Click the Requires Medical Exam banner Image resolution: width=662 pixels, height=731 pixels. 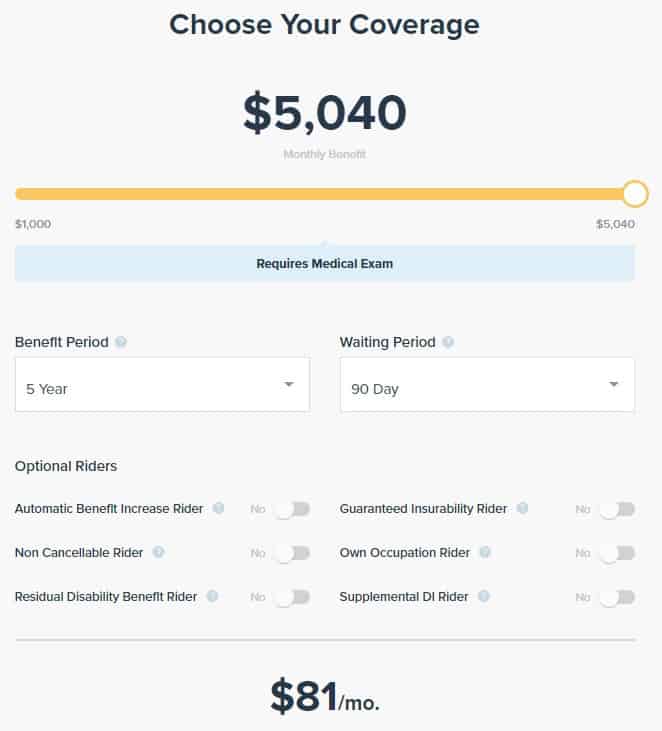tap(324, 264)
